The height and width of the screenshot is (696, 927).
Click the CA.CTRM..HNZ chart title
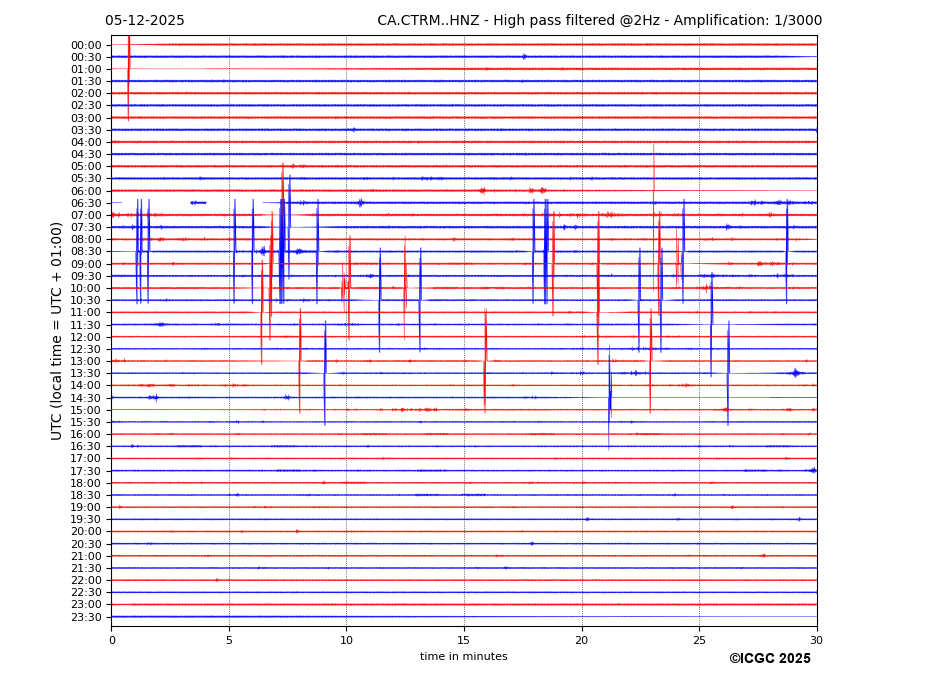[599, 21]
